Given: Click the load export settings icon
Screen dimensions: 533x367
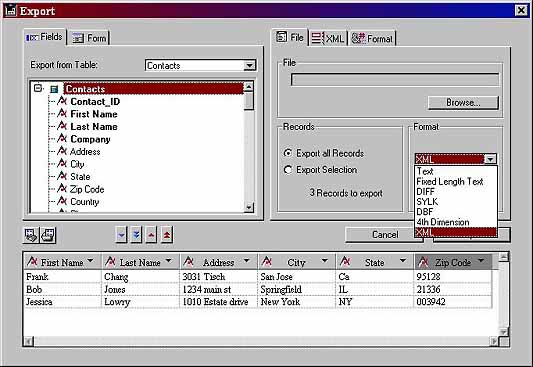Looking at the screenshot, I should [31, 235].
